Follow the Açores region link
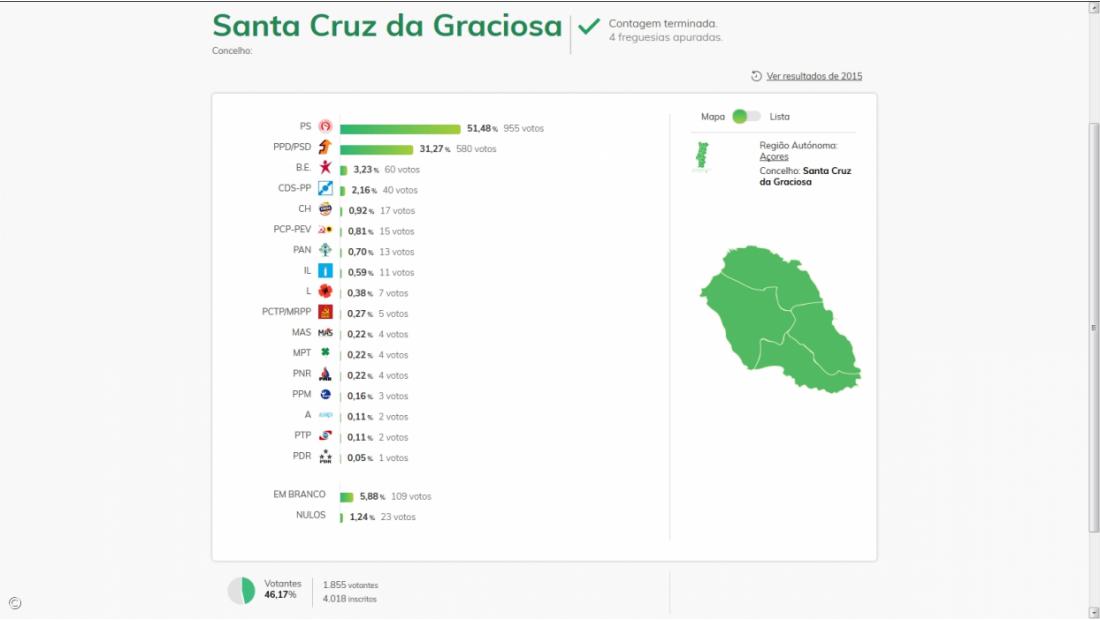This screenshot has height=620, width=1100. coord(773,157)
